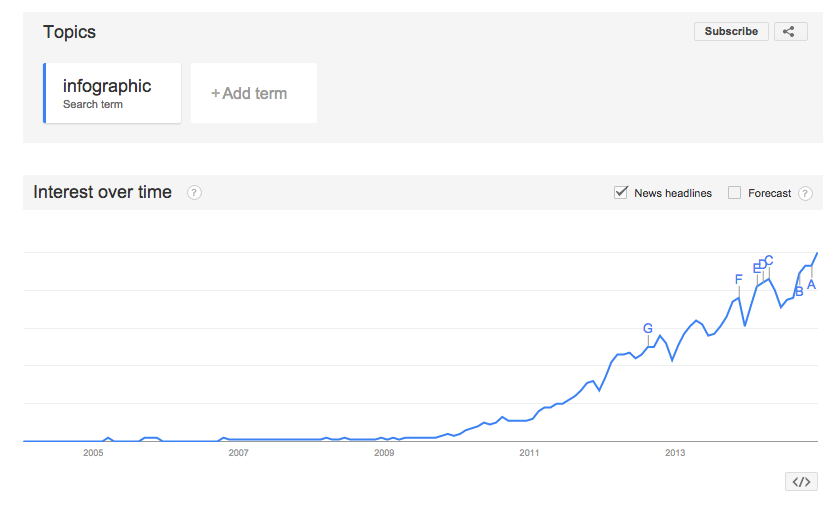Click the 2011 label on the time axis
The width and height of the screenshot is (834, 511).
[530, 453]
